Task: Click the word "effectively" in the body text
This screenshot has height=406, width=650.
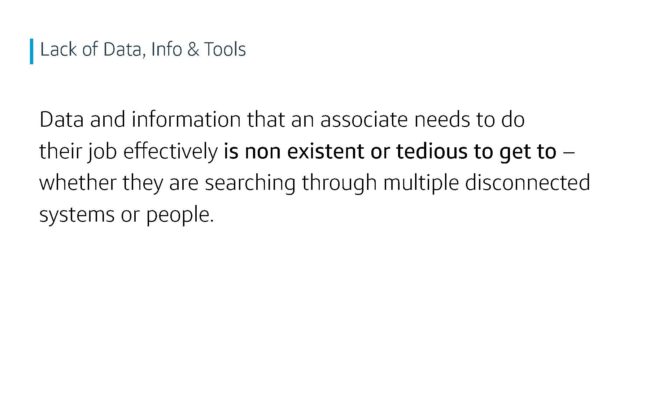Action: tap(170, 151)
